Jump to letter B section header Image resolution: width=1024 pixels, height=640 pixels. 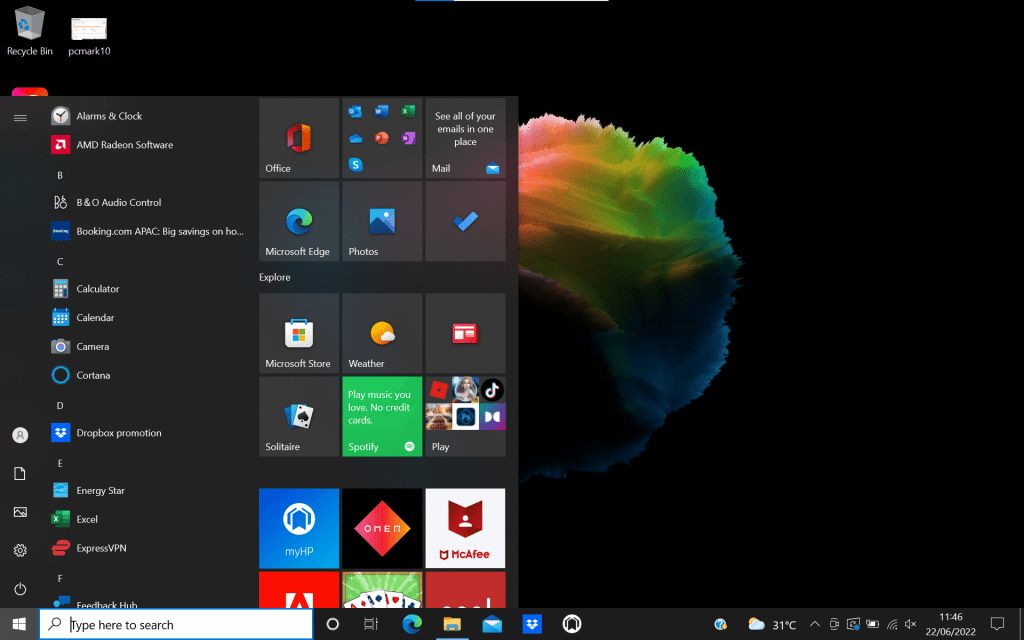tap(60, 175)
